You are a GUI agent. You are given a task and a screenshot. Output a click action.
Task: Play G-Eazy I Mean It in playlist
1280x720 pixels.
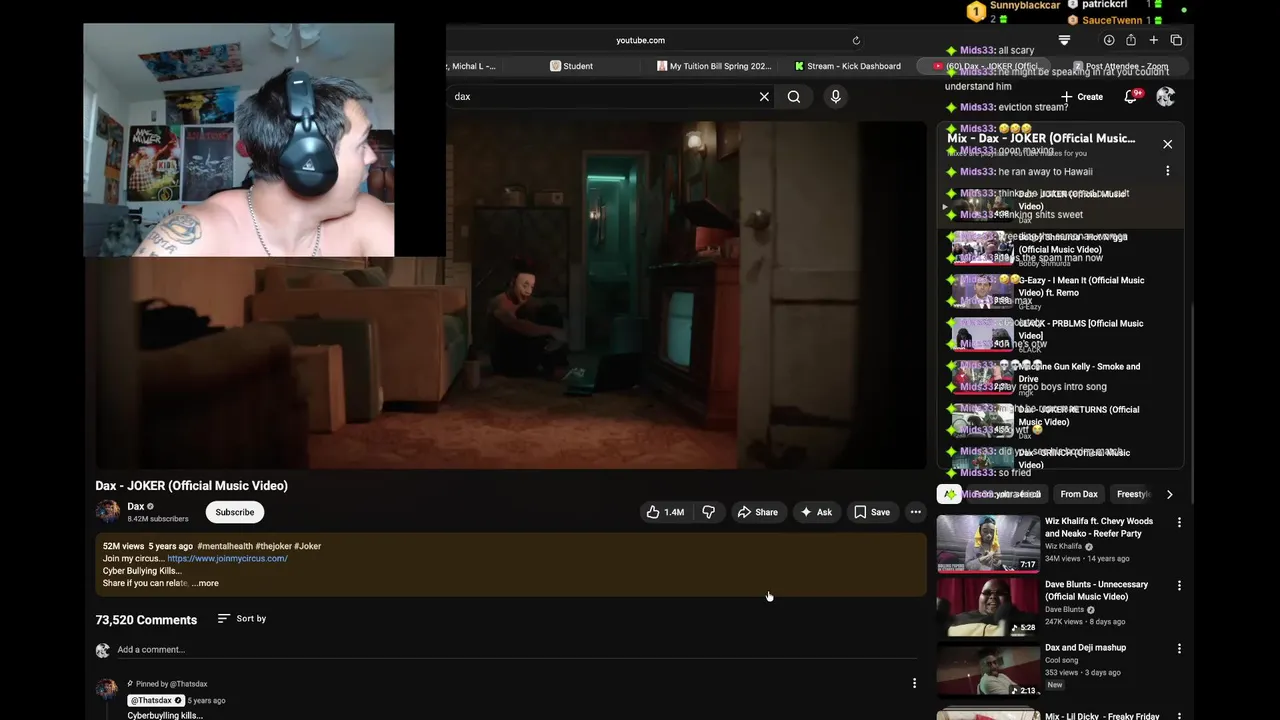click(1060, 291)
